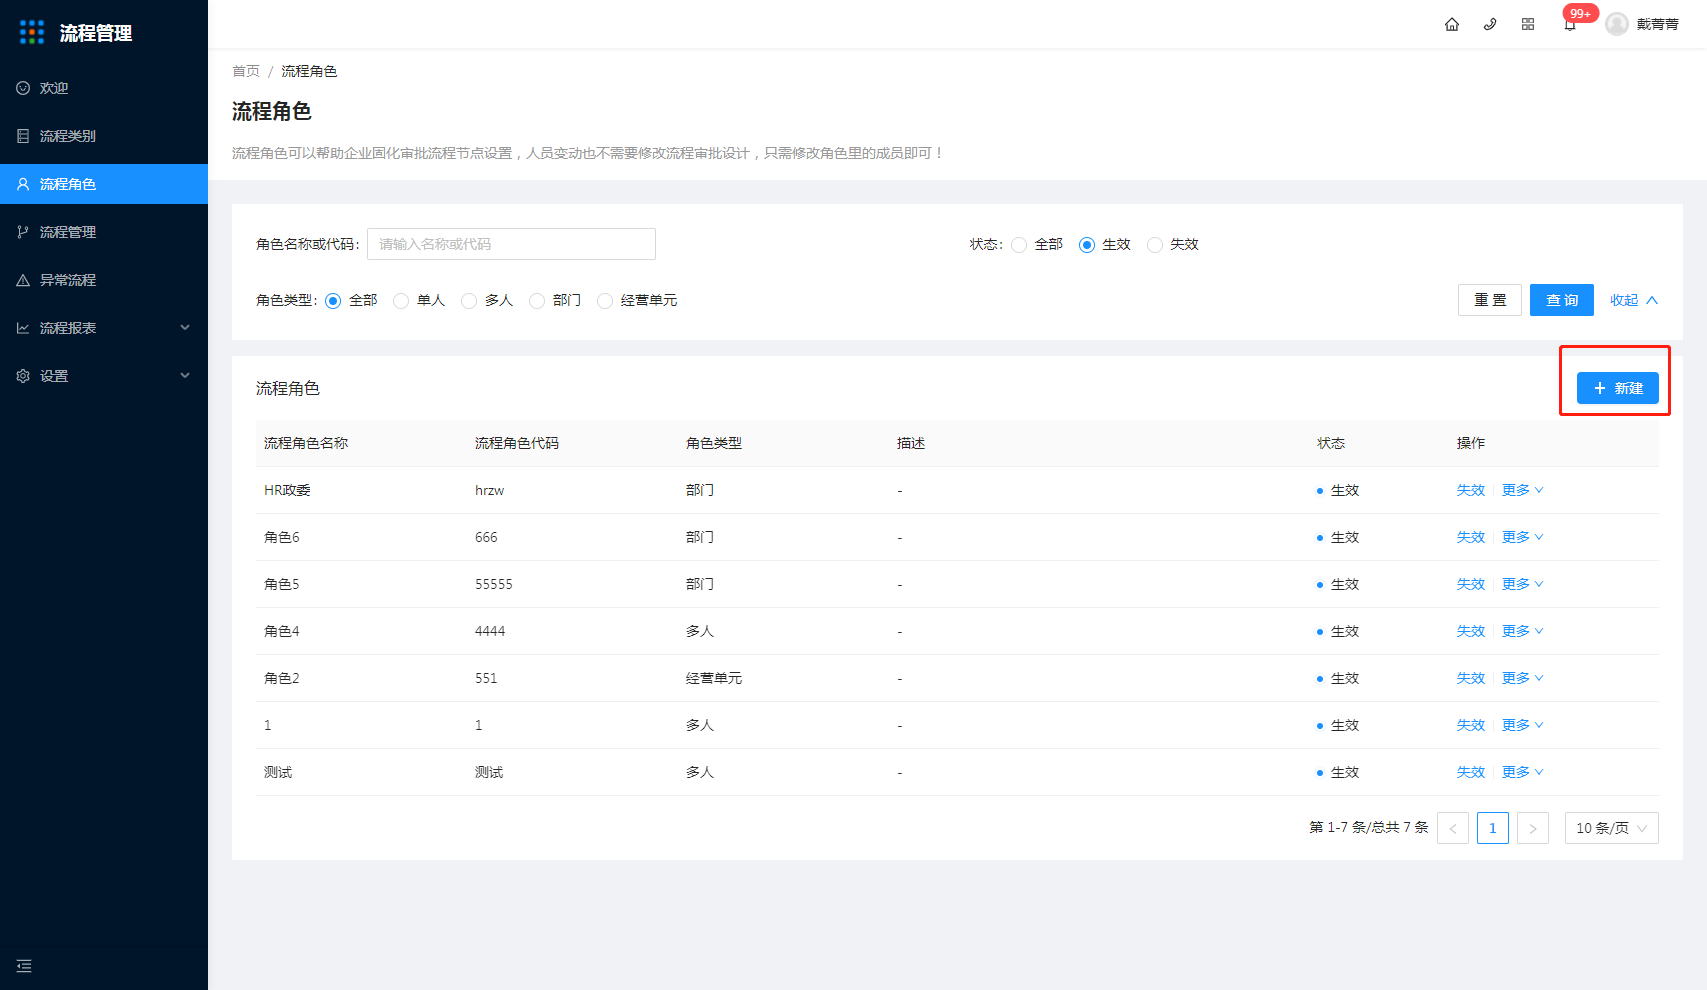
Task: Select page 1 in pagination
Action: [1493, 828]
